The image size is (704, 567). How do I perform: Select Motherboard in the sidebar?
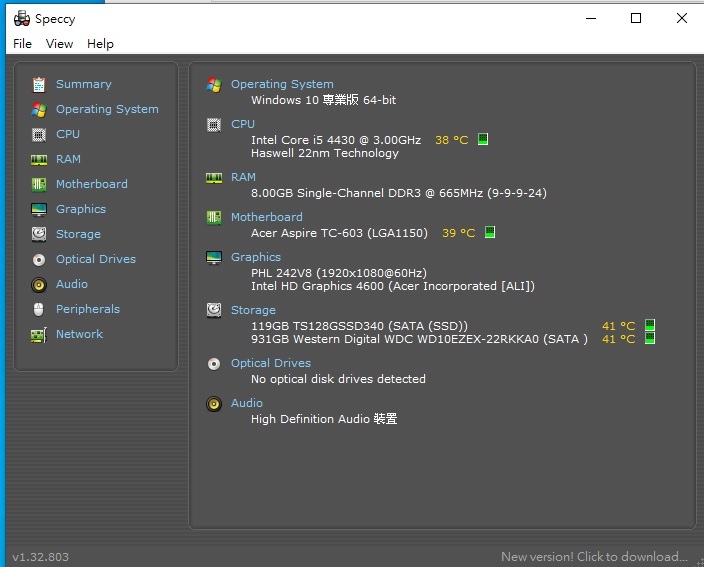tap(92, 184)
